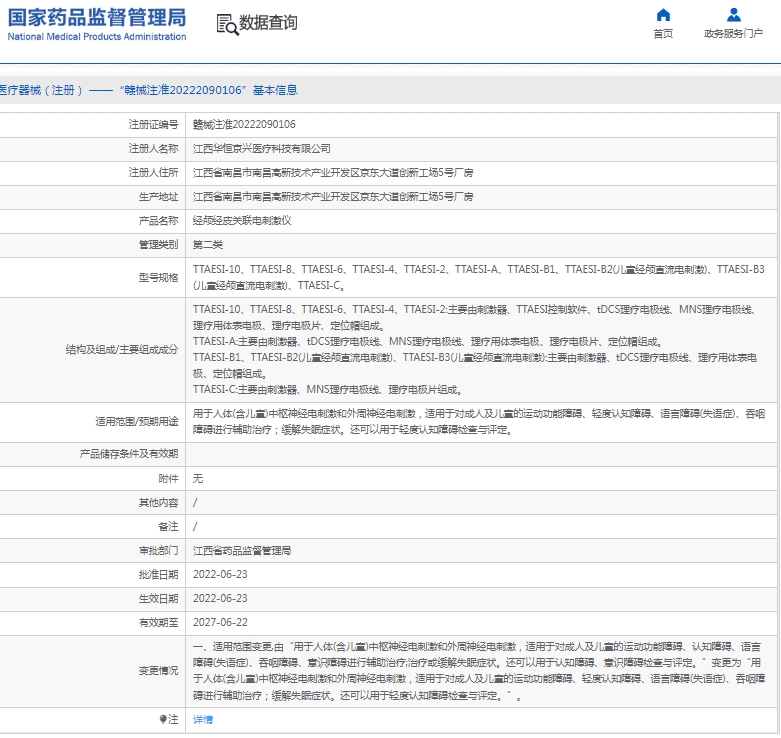The width and height of the screenshot is (781, 738).
Task: Click the 注册证编号 row label
Action: (153, 124)
